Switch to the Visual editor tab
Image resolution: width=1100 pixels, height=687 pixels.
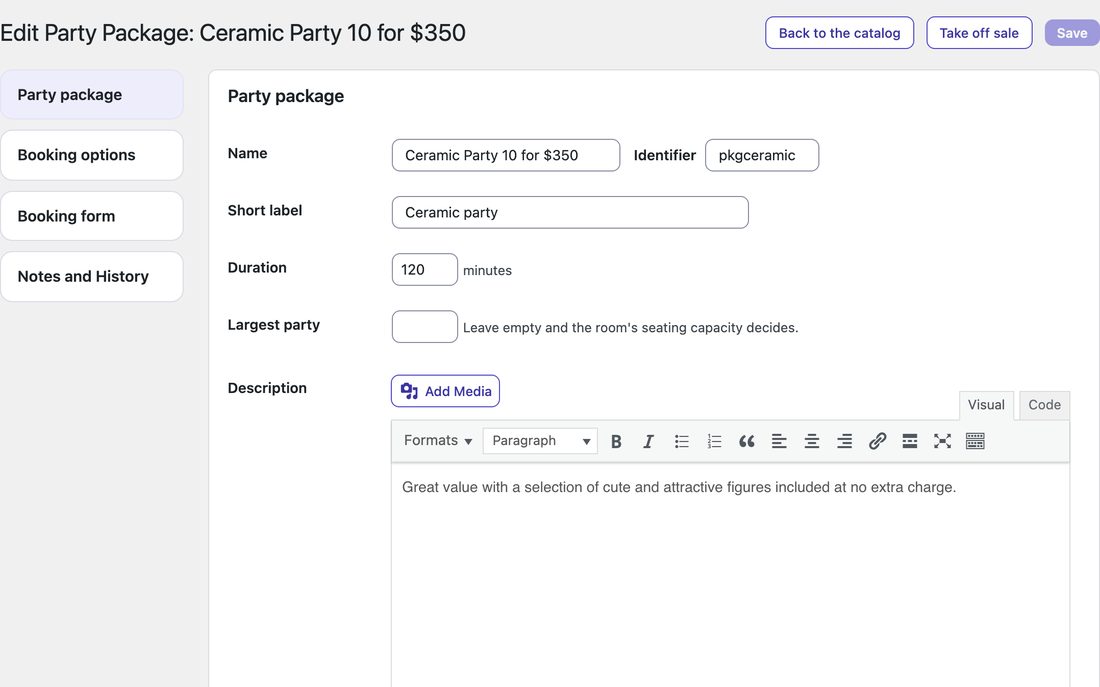tap(986, 405)
